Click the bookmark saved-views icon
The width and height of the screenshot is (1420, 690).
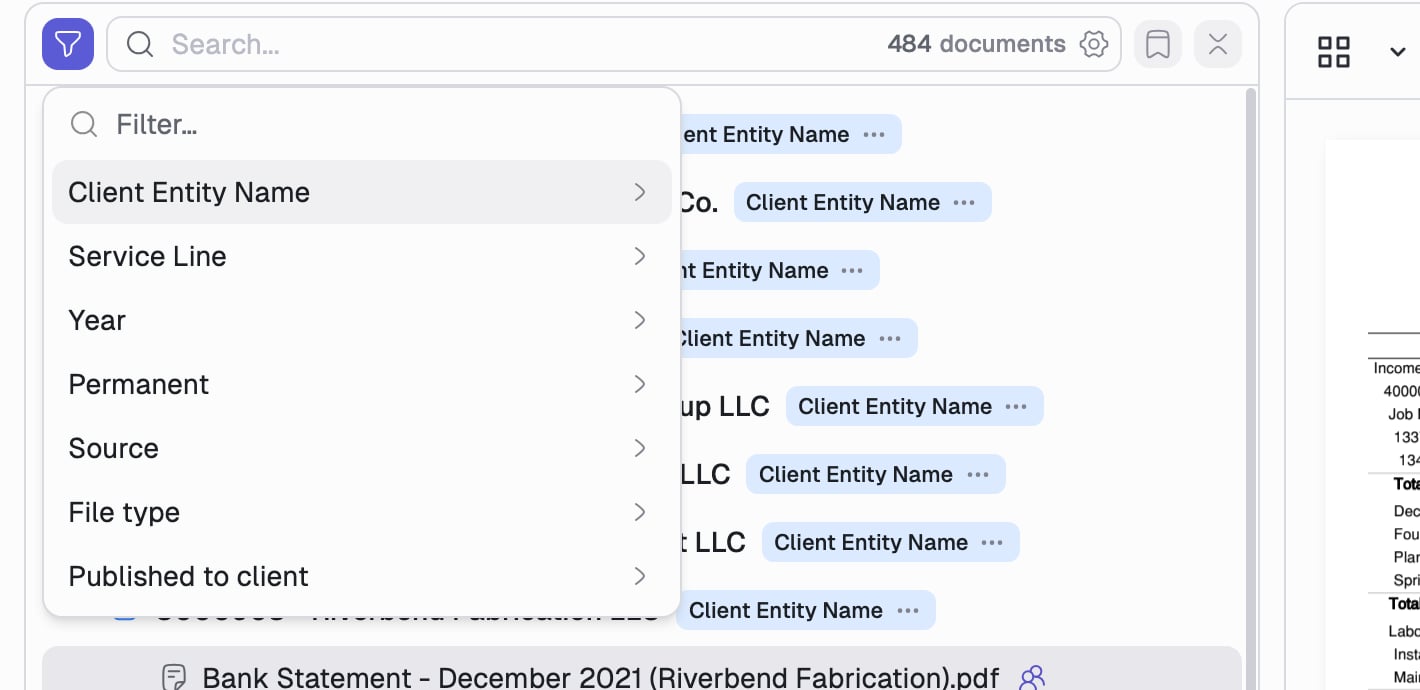click(1158, 44)
